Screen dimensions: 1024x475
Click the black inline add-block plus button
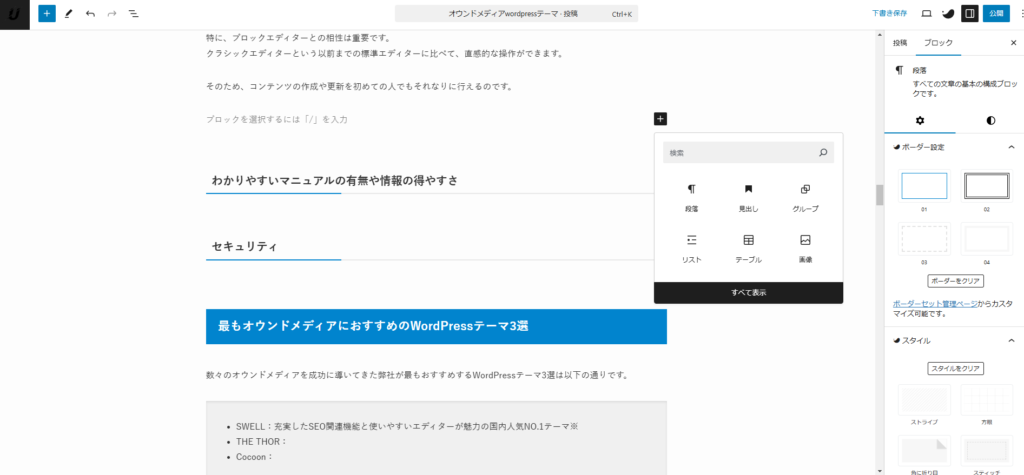[x=660, y=119]
